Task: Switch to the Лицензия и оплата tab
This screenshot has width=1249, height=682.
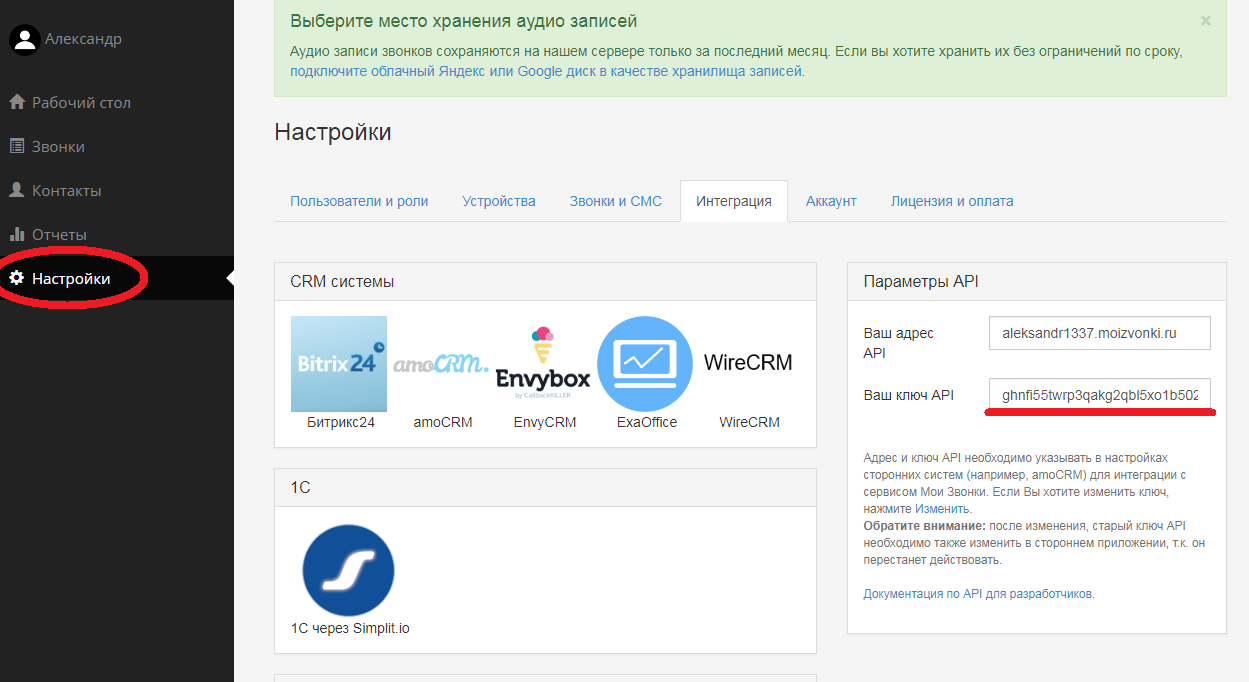Action: point(952,201)
